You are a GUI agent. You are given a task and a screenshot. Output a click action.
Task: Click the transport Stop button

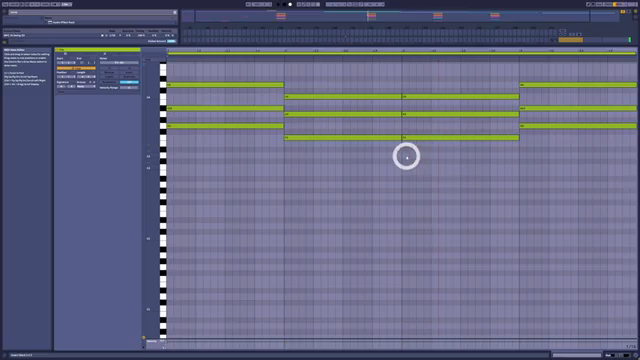point(284,4)
